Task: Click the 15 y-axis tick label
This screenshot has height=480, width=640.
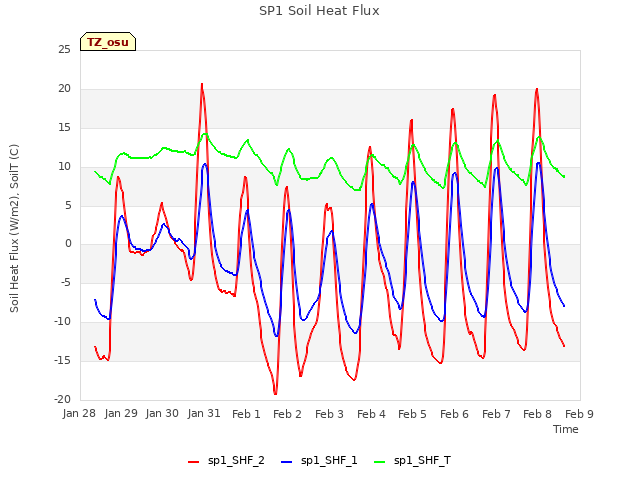Action: [64, 128]
